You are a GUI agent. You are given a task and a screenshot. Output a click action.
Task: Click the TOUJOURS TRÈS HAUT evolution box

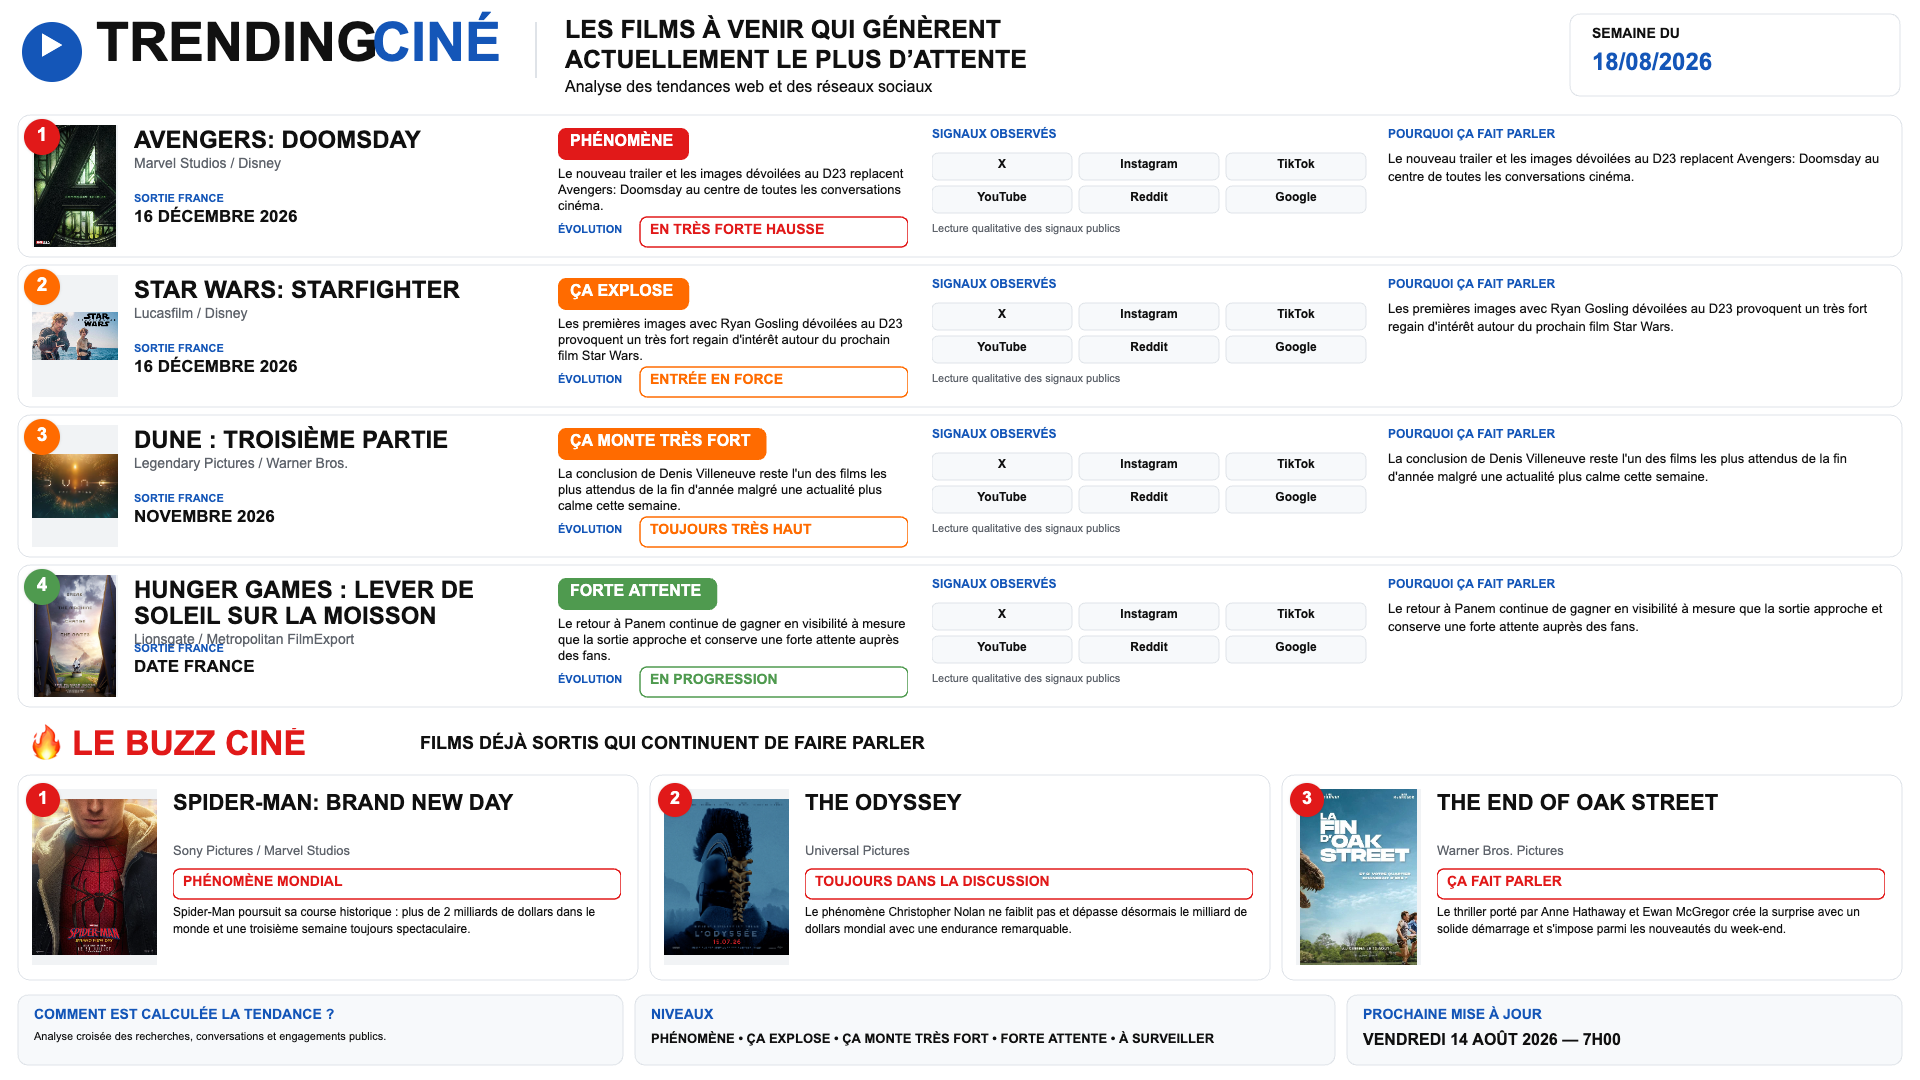tap(773, 531)
